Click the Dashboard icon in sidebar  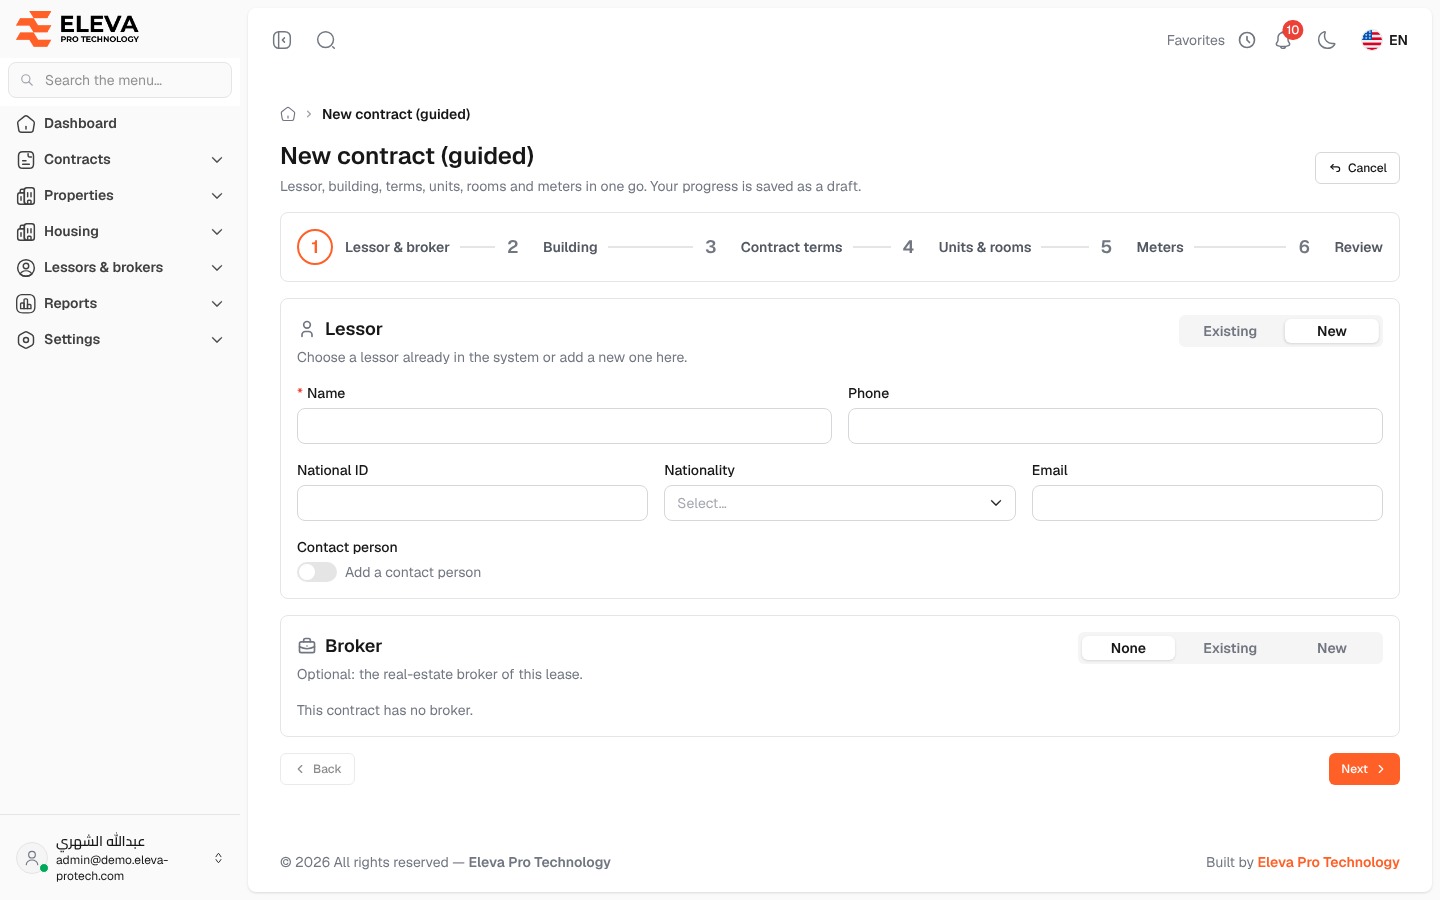(26, 124)
